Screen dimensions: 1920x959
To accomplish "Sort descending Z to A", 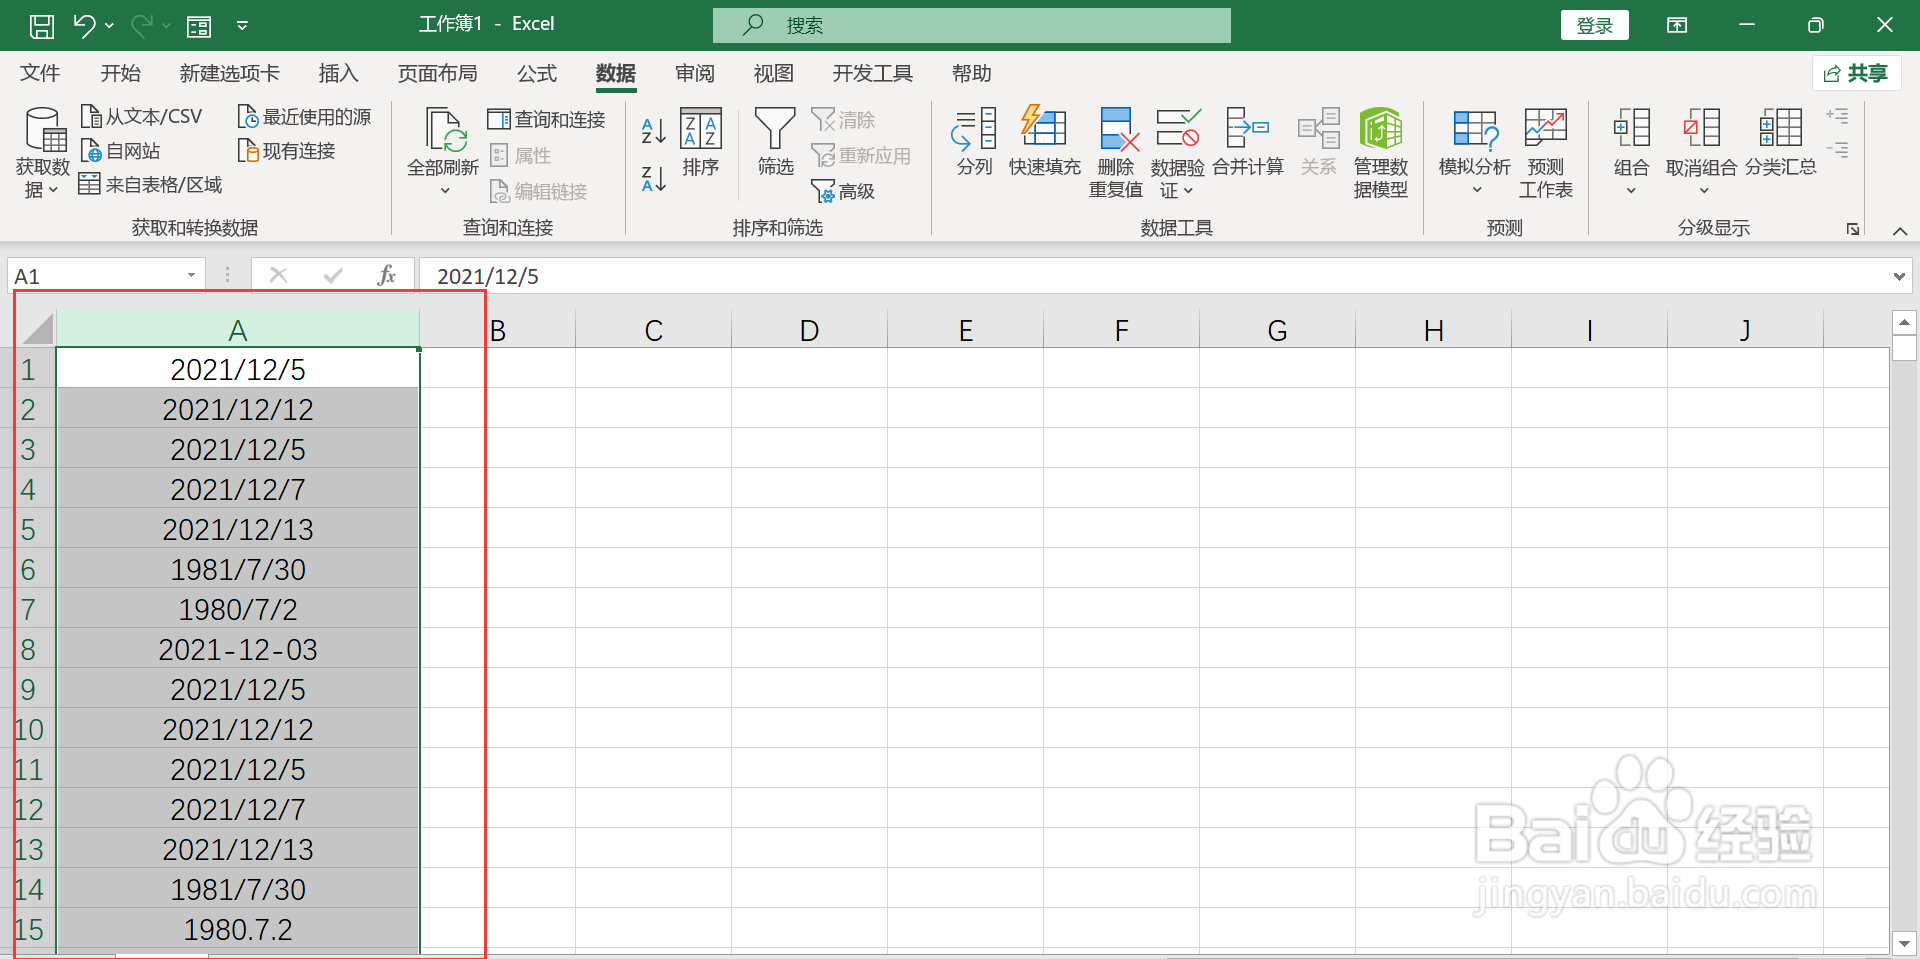I will pyautogui.click(x=653, y=179).
